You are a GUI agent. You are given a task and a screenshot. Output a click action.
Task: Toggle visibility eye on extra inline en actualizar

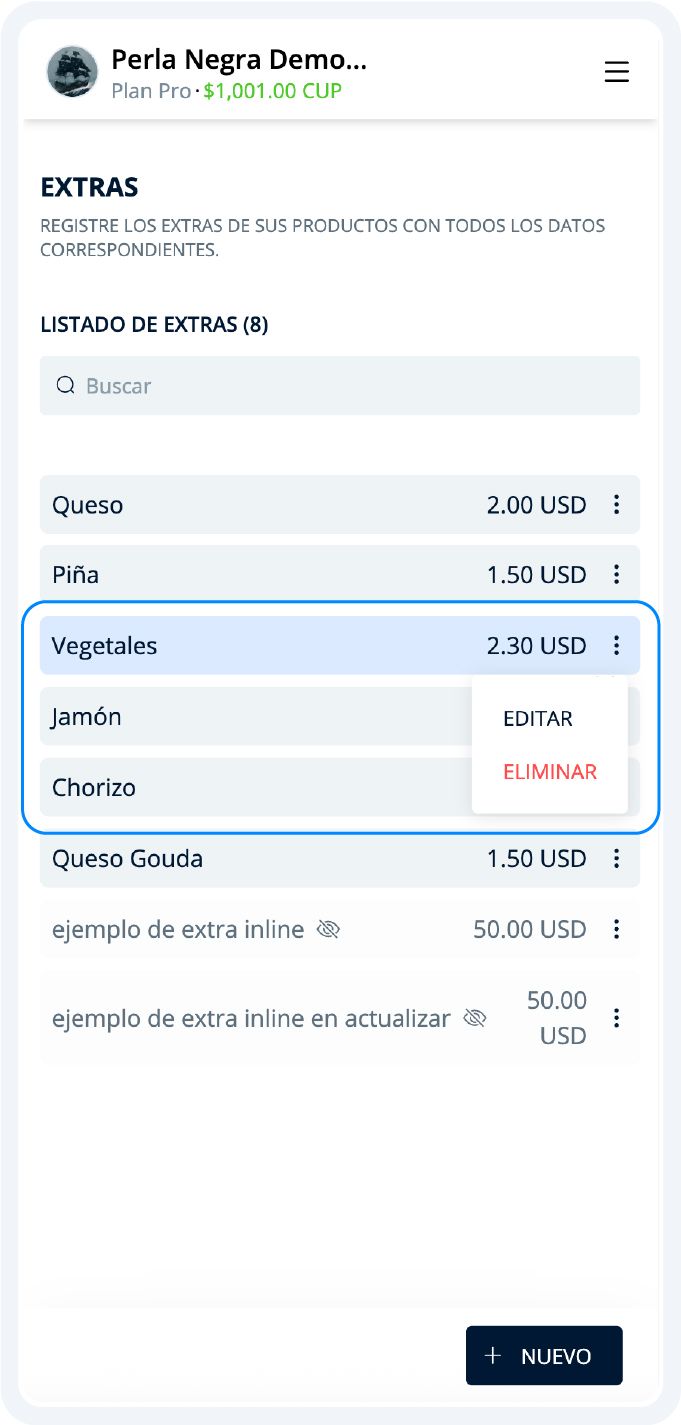[475, 1018]
